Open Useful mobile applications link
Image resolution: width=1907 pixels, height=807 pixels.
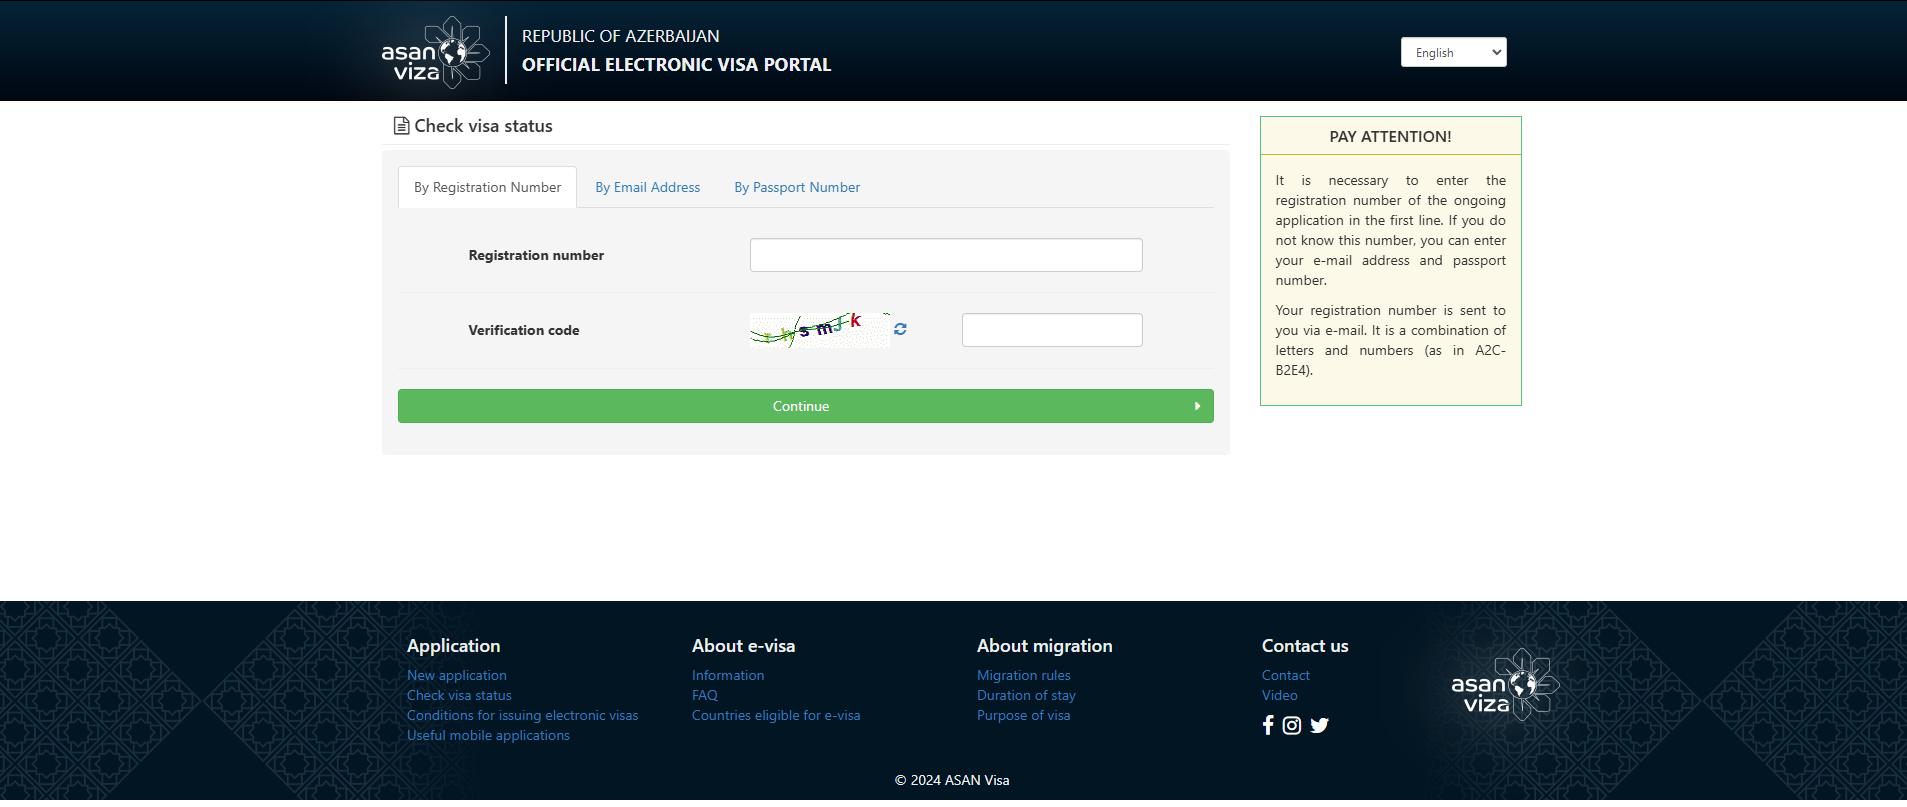(x=488, y=735)
